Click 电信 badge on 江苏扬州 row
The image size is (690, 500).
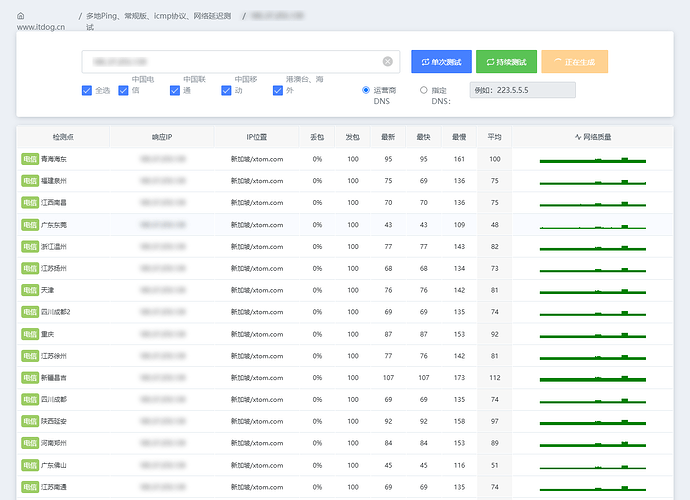click(x=30, y=268)
